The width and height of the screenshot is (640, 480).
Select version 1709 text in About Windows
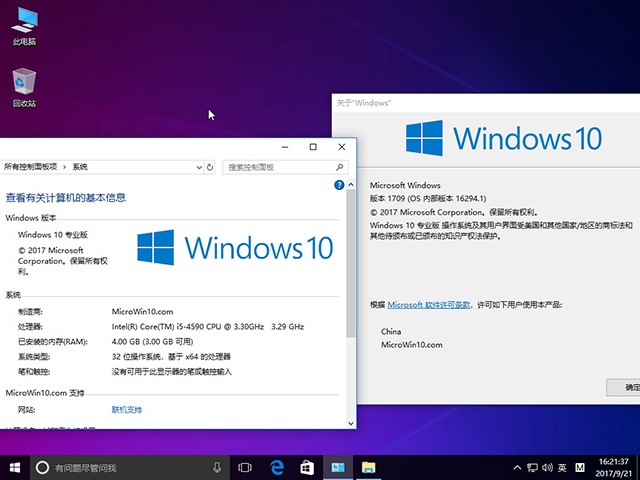click(428, 198)
